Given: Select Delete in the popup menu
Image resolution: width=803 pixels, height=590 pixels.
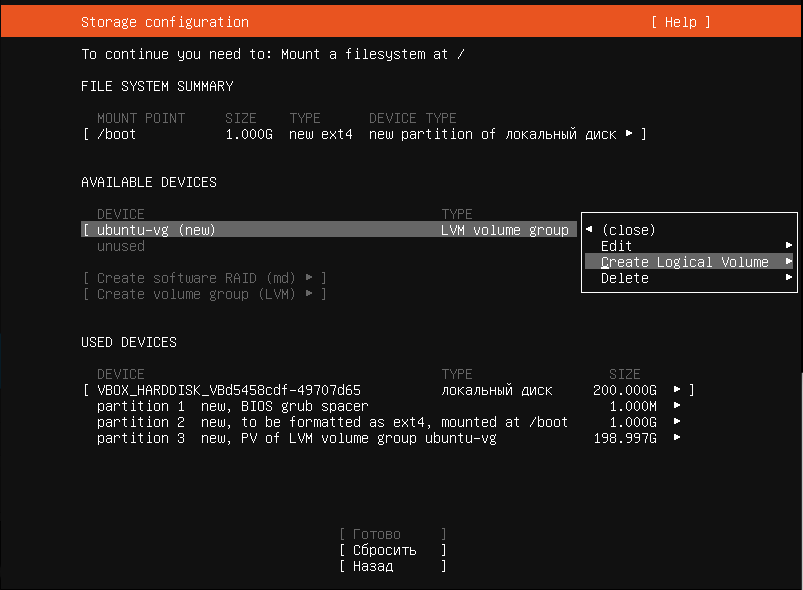Looking at the screenshot, I should 625,278.
